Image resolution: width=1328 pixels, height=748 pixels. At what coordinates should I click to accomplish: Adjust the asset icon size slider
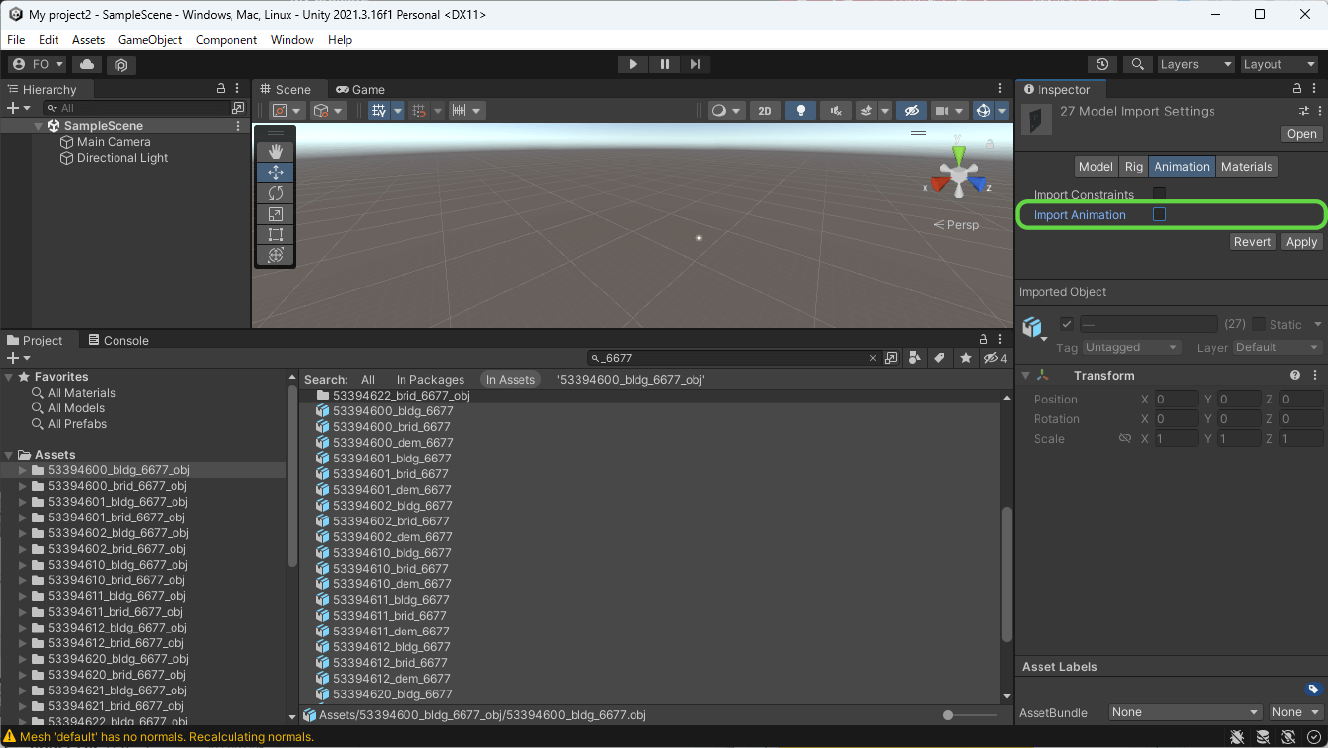pos(949,715)
